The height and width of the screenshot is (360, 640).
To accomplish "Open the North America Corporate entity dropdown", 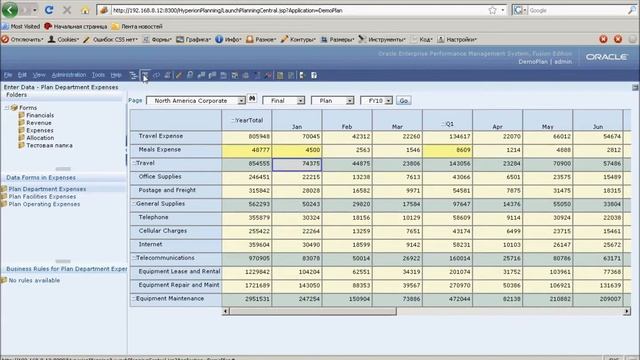I will coord(241,100).
